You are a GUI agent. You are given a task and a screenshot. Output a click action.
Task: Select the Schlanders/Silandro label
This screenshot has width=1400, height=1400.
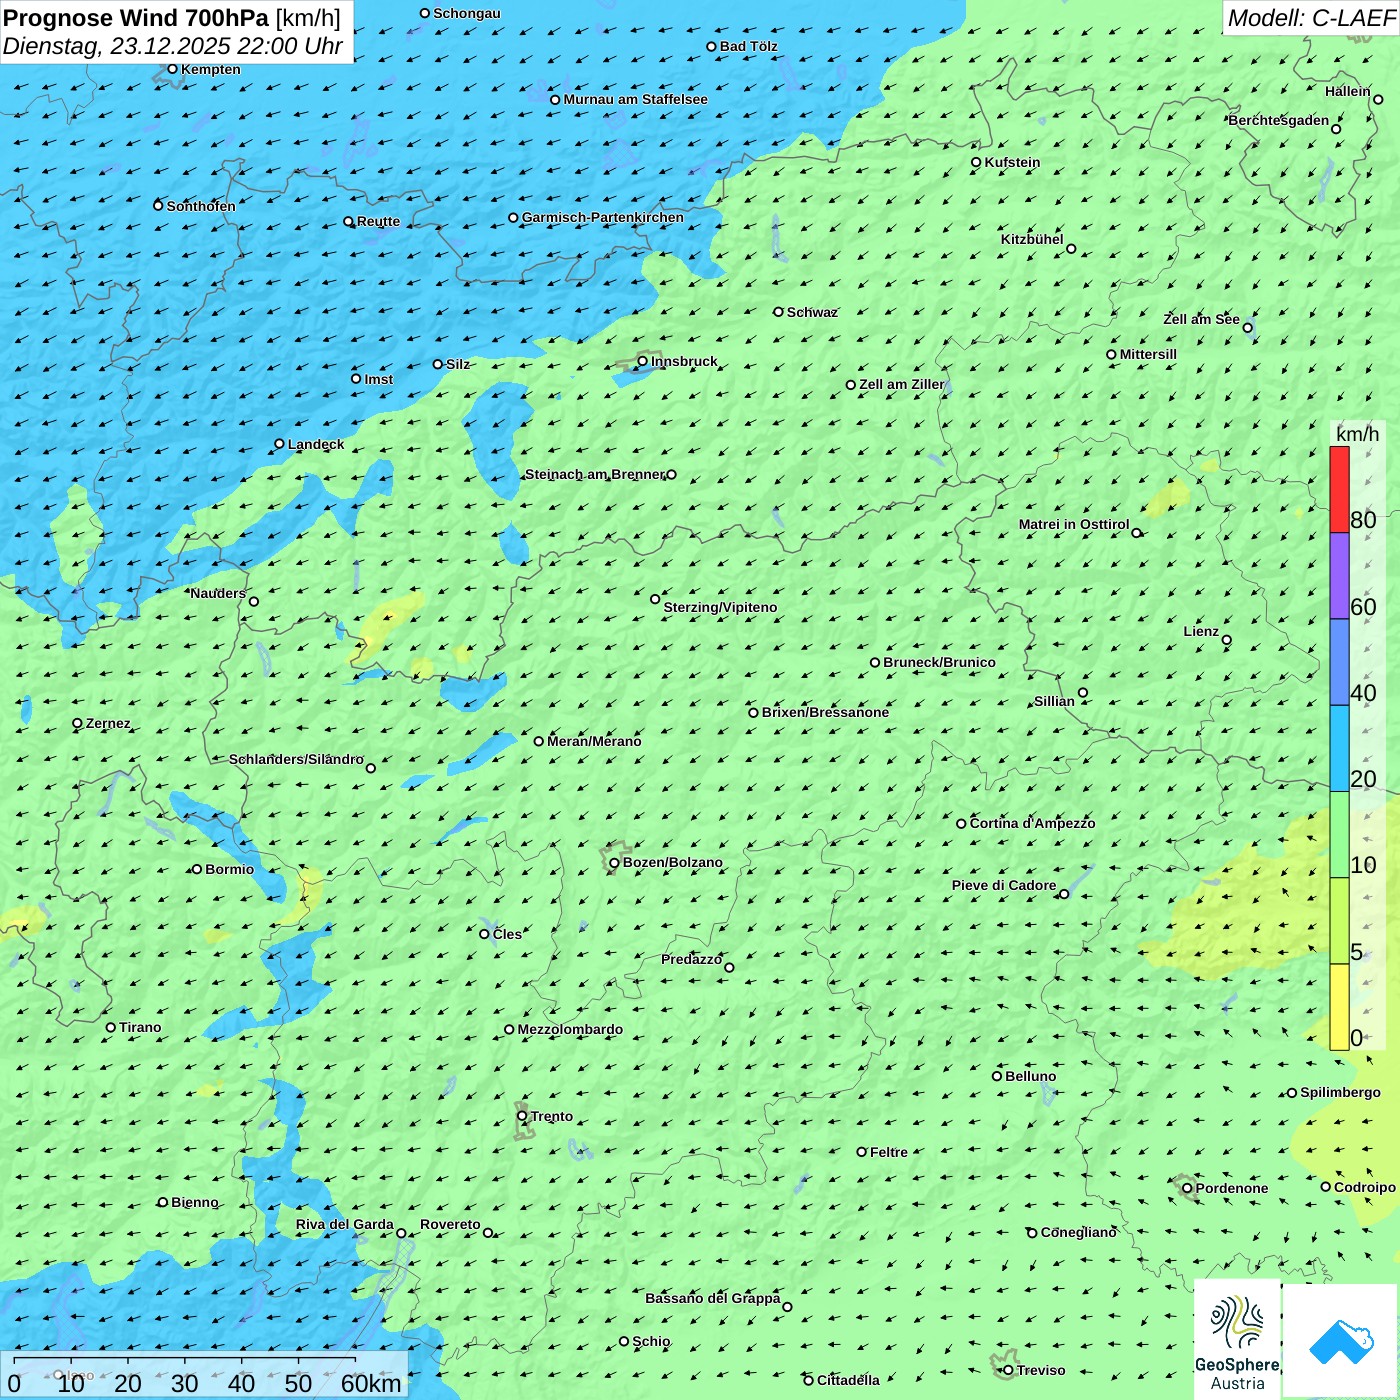(296, 759)
